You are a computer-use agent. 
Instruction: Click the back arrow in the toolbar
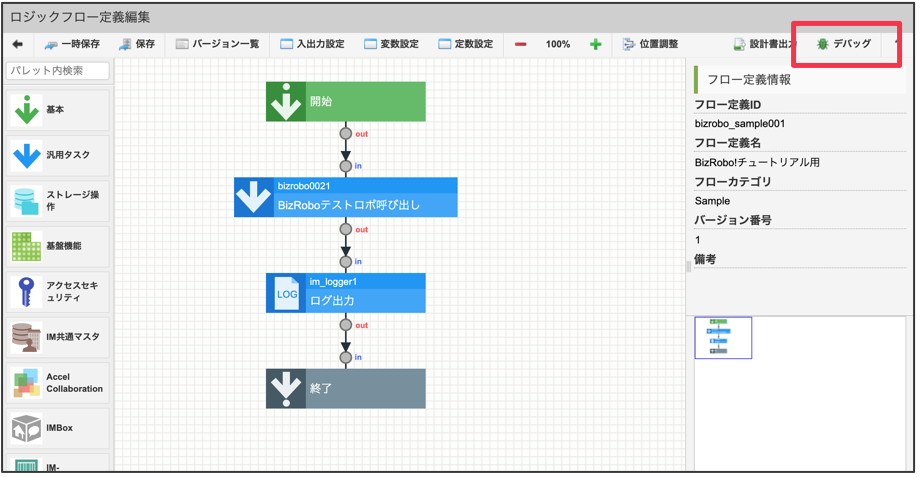tap(18, 44)
